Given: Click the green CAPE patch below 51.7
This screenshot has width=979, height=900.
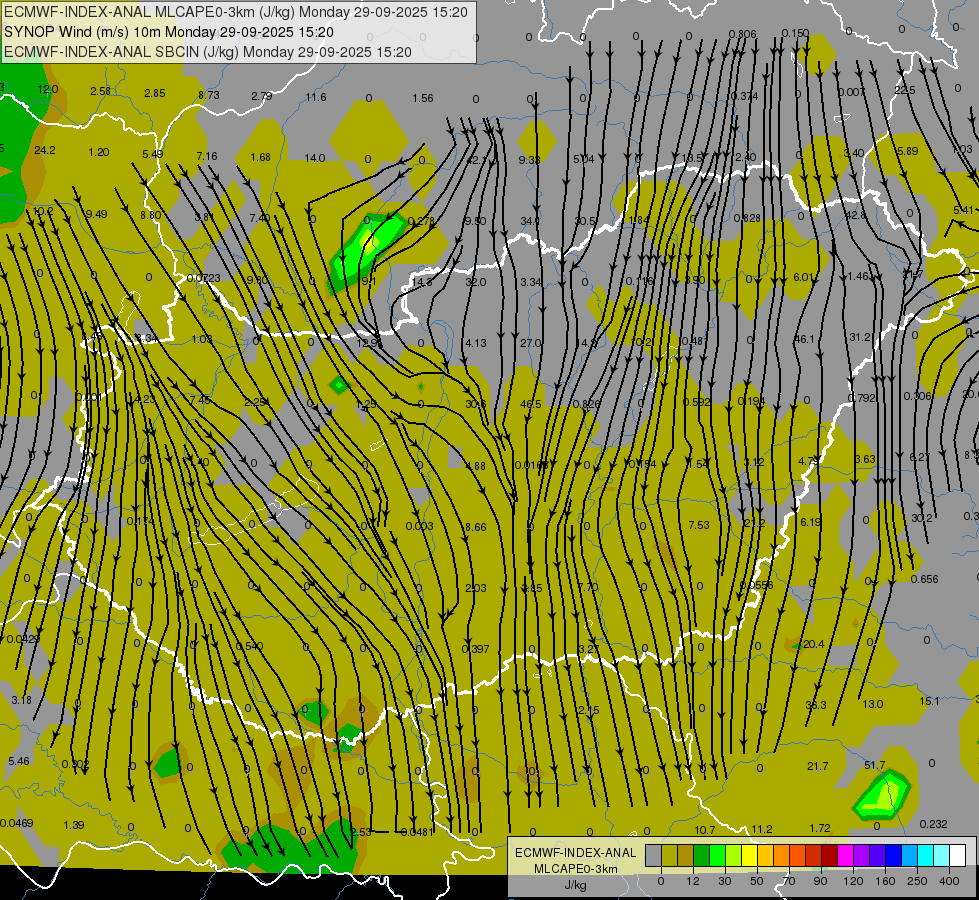Looking at the screenshot, I should tap(882, 795).
